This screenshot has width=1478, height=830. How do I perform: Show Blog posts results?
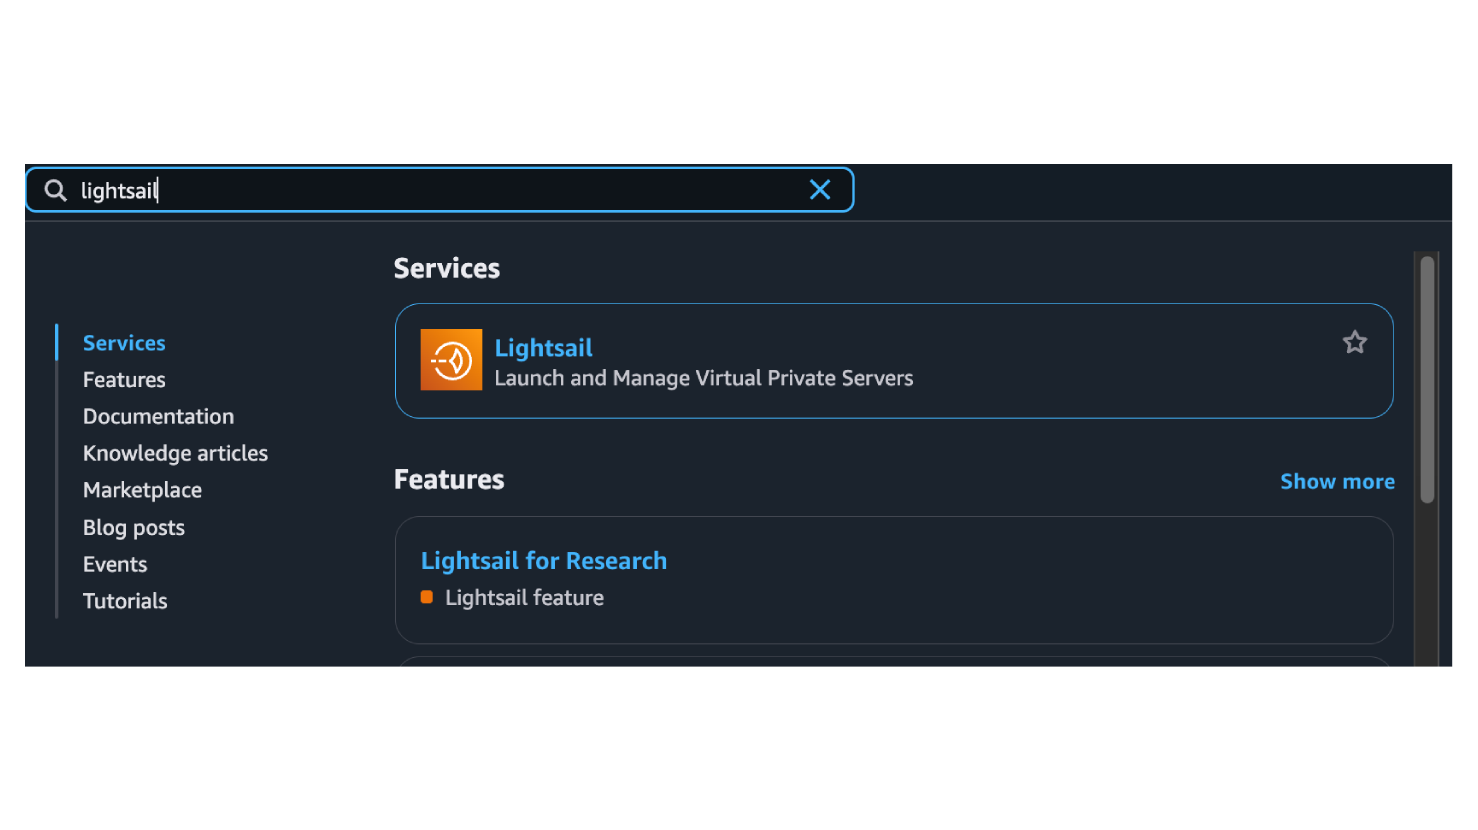(133, 528)
